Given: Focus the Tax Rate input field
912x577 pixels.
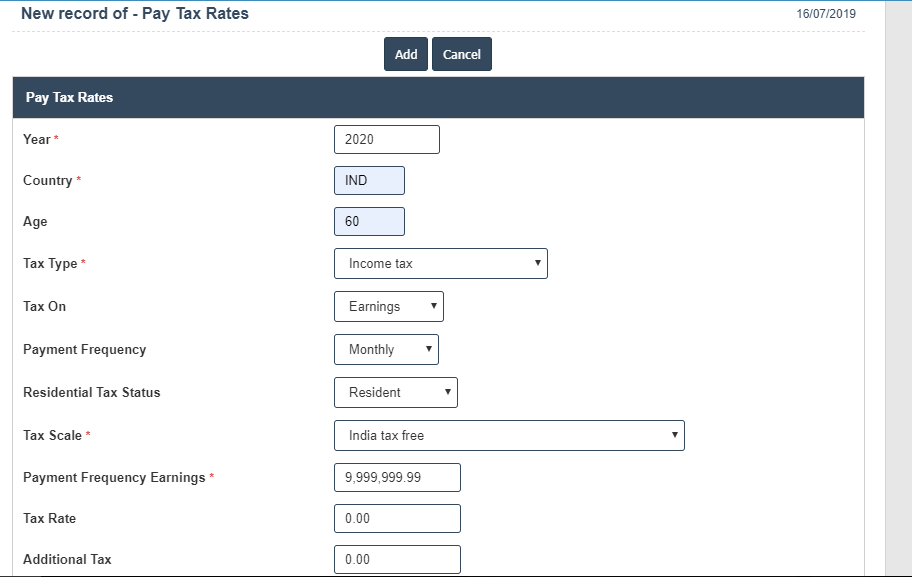Looking at the screenshot, I should 397,519.
